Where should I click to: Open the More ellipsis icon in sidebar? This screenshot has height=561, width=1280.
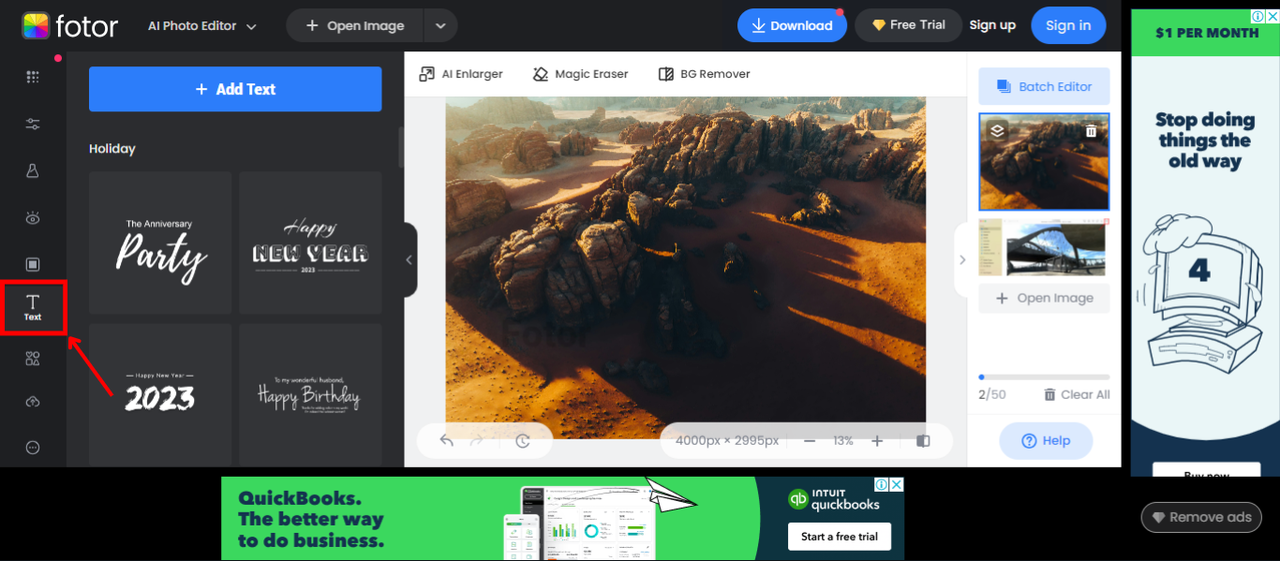(33, 447)
